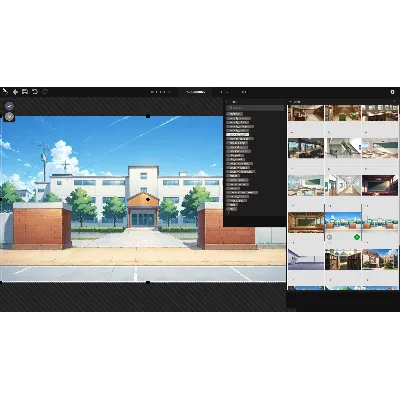Select the brick school building exterior thumbnail
Screen dimensions: 400x400
coord(380,259)
